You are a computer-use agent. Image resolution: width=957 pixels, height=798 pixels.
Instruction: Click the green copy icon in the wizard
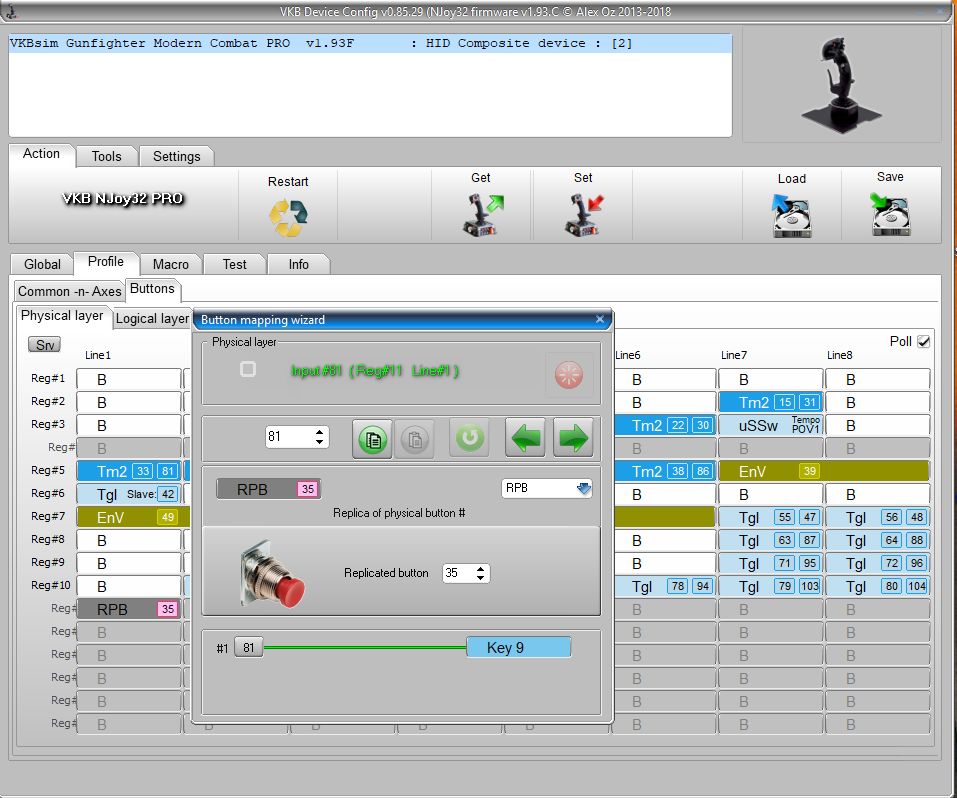pos(372,438)
